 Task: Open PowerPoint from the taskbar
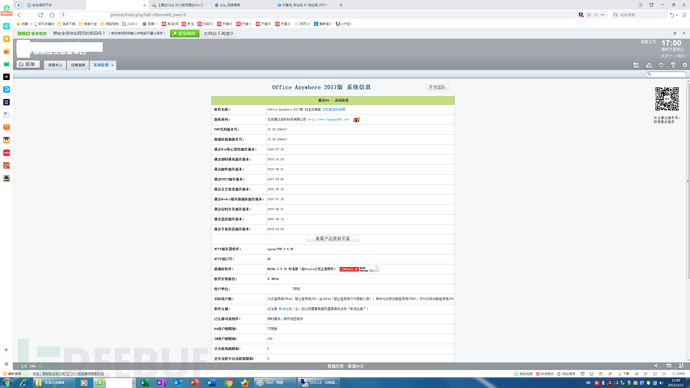click(195, 383)
